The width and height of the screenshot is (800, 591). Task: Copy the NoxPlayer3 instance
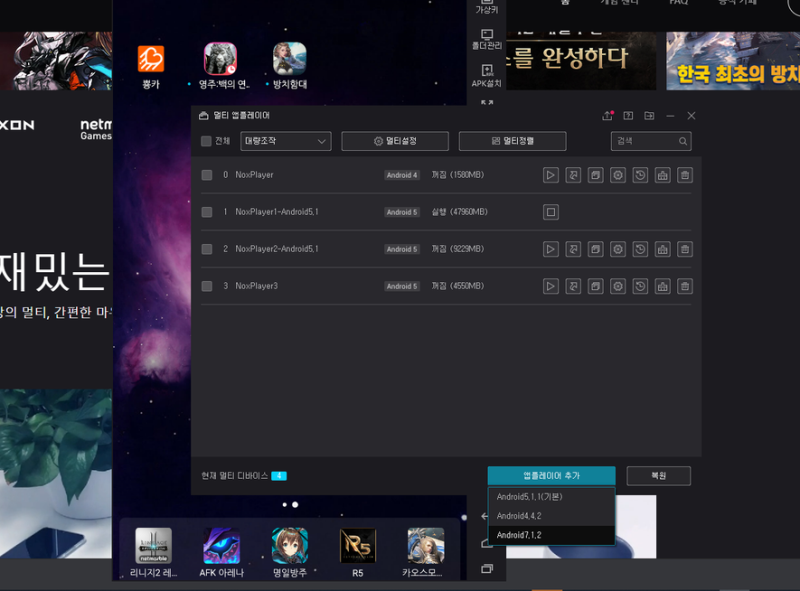[x=595, y=286]
